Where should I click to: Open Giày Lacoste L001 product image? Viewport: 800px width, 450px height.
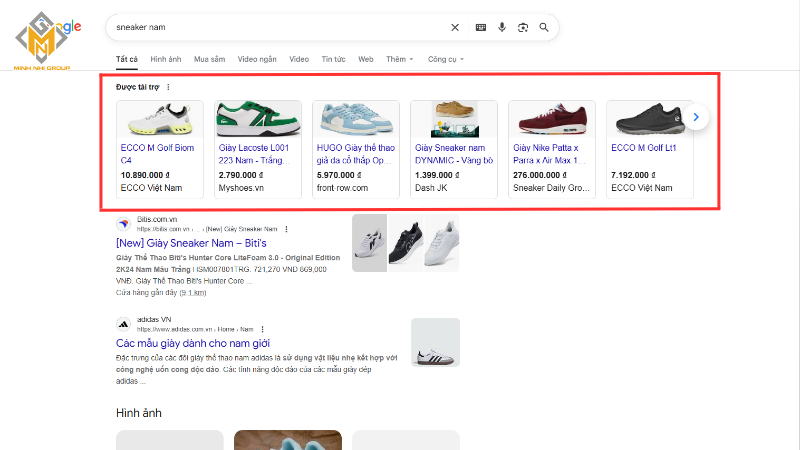258,119
